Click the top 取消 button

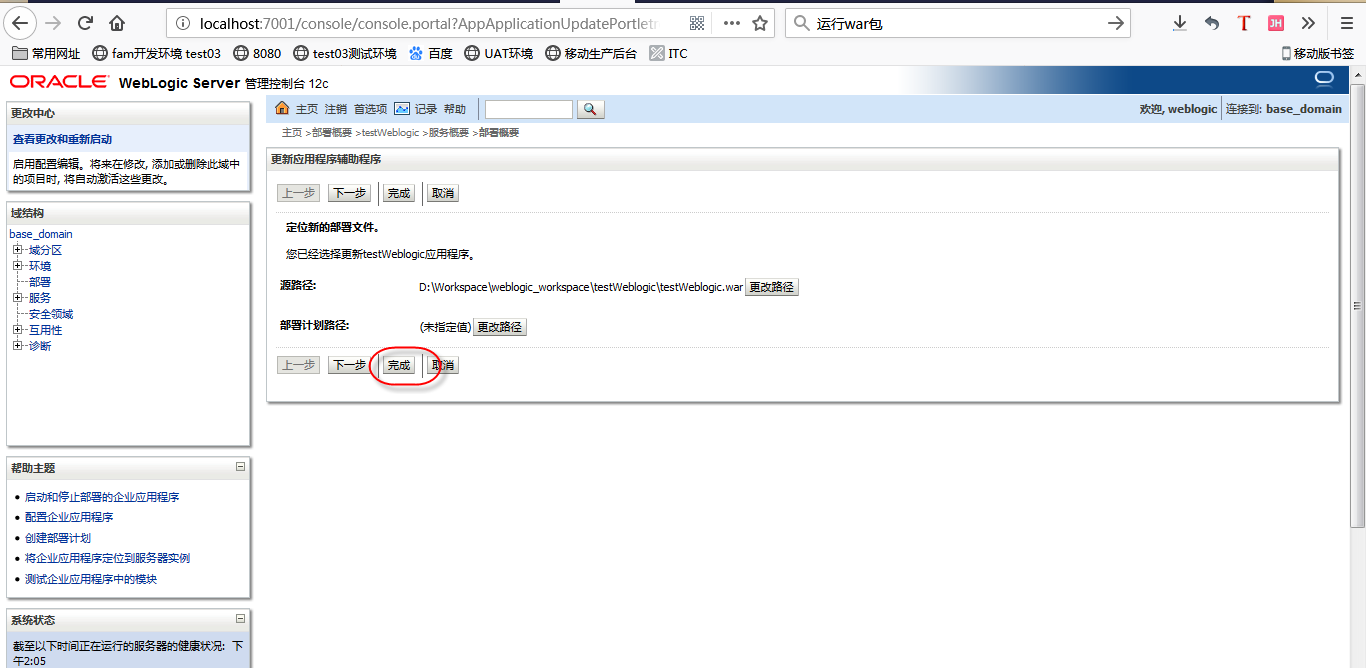[443, 193]
